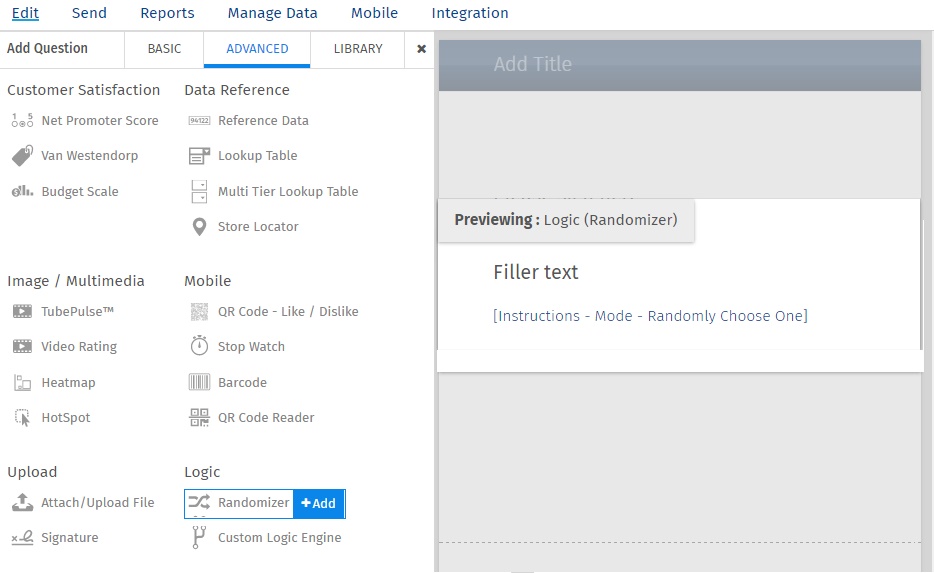The height and width of the screenshot is (573, 934).
Task: Click the Instructions Mode Randomly Choose One link
Action: point(650,316)
